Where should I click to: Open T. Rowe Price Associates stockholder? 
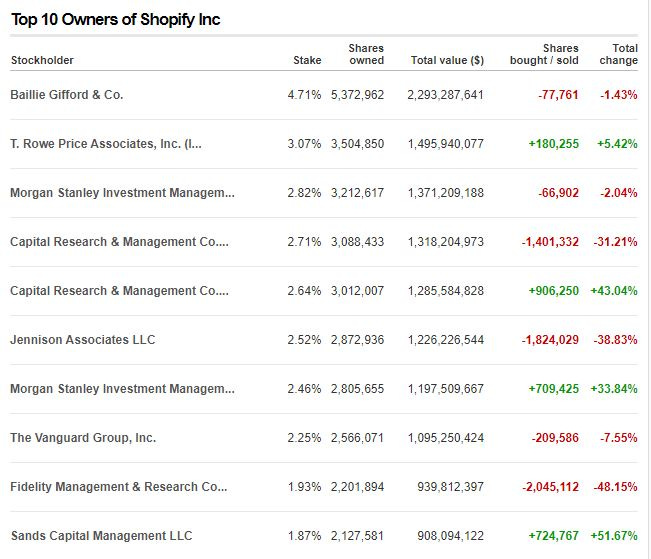(x=106, y=144)
